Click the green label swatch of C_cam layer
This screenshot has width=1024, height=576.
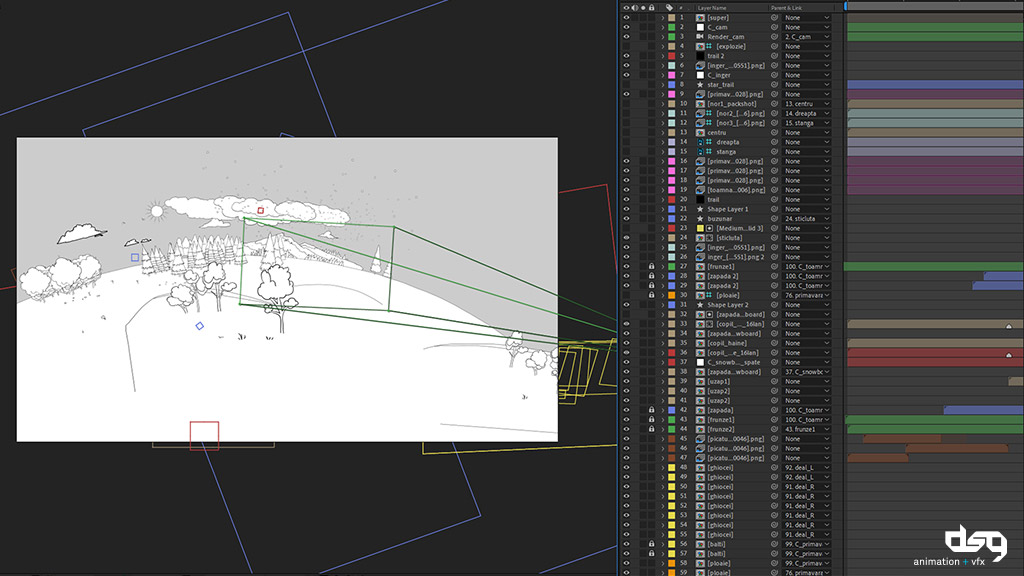tap(671, 27)
